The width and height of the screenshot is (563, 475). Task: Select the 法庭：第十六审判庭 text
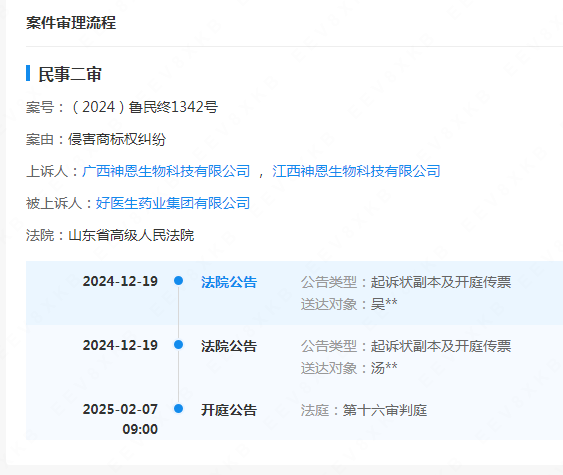364,410
